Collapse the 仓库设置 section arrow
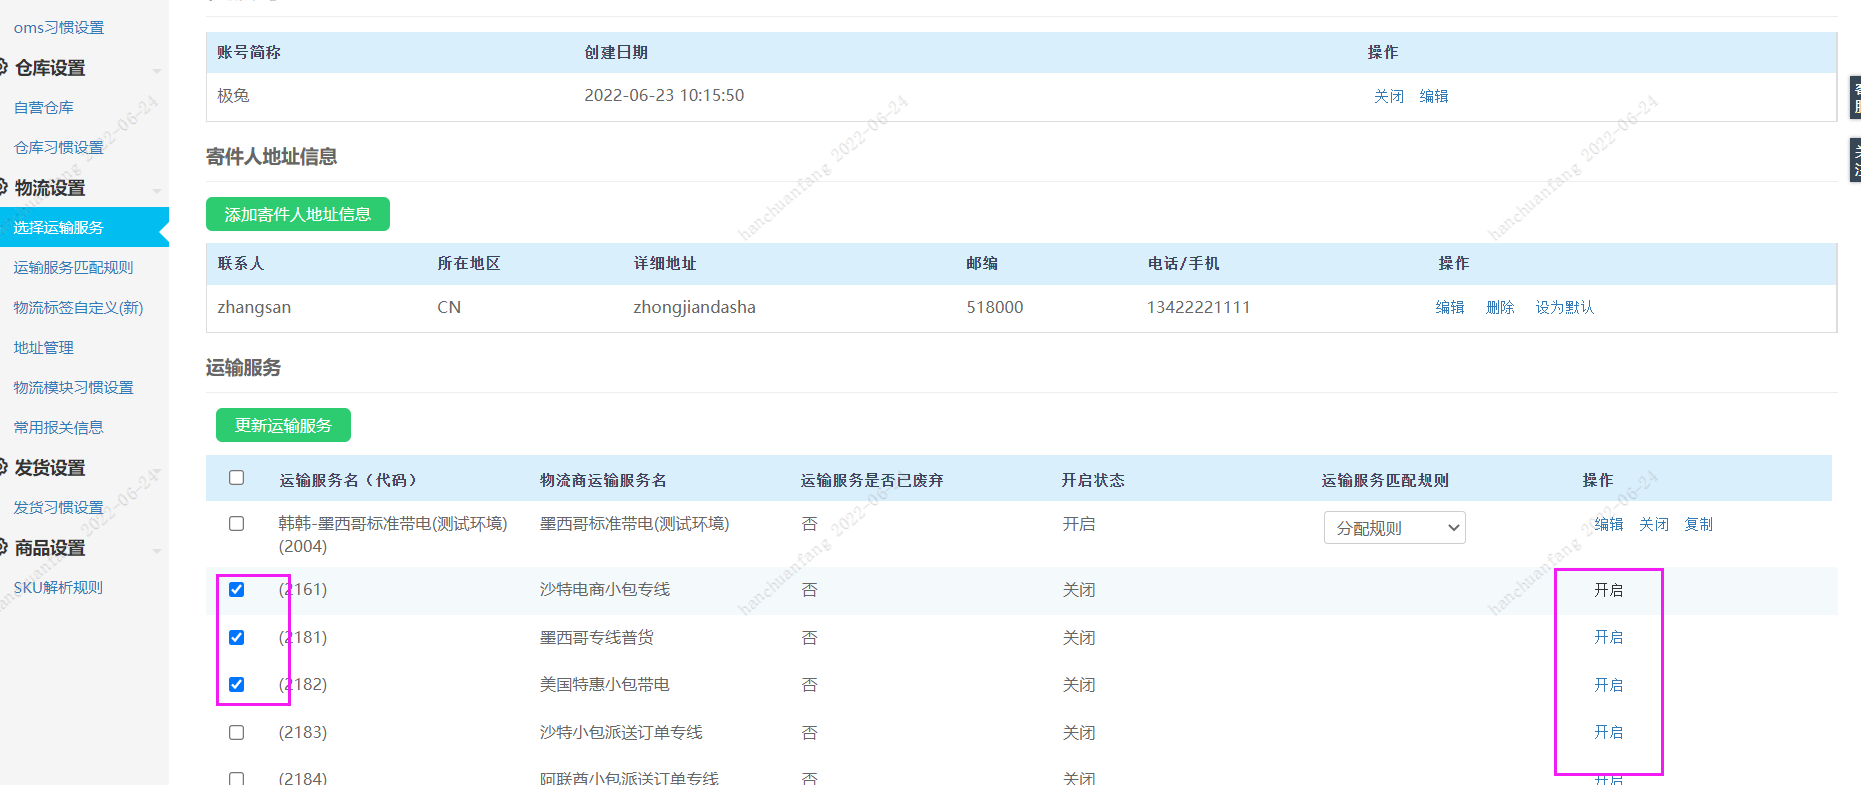This screenshot has width=1861, height=785. coord(157,70)
